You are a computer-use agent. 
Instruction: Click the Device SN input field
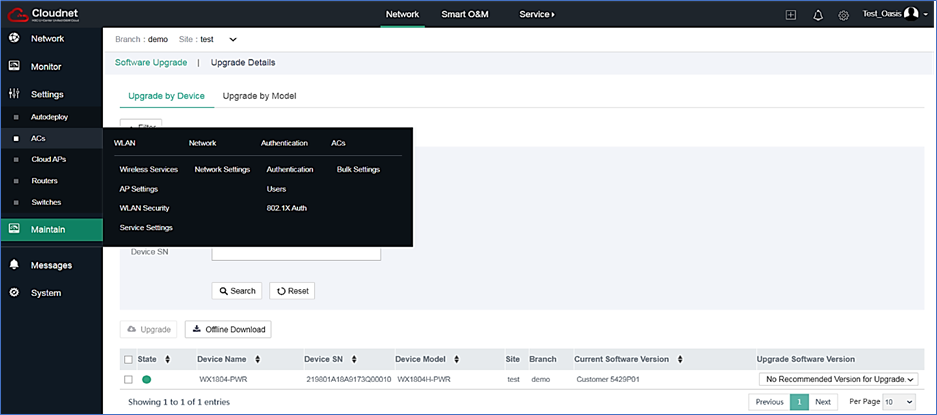point(296,254)
